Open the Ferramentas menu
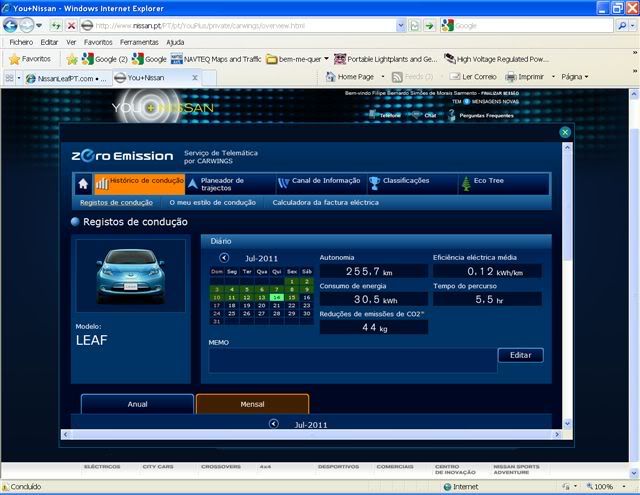Viewport: 640px width, 495px height. click(139, 42)
